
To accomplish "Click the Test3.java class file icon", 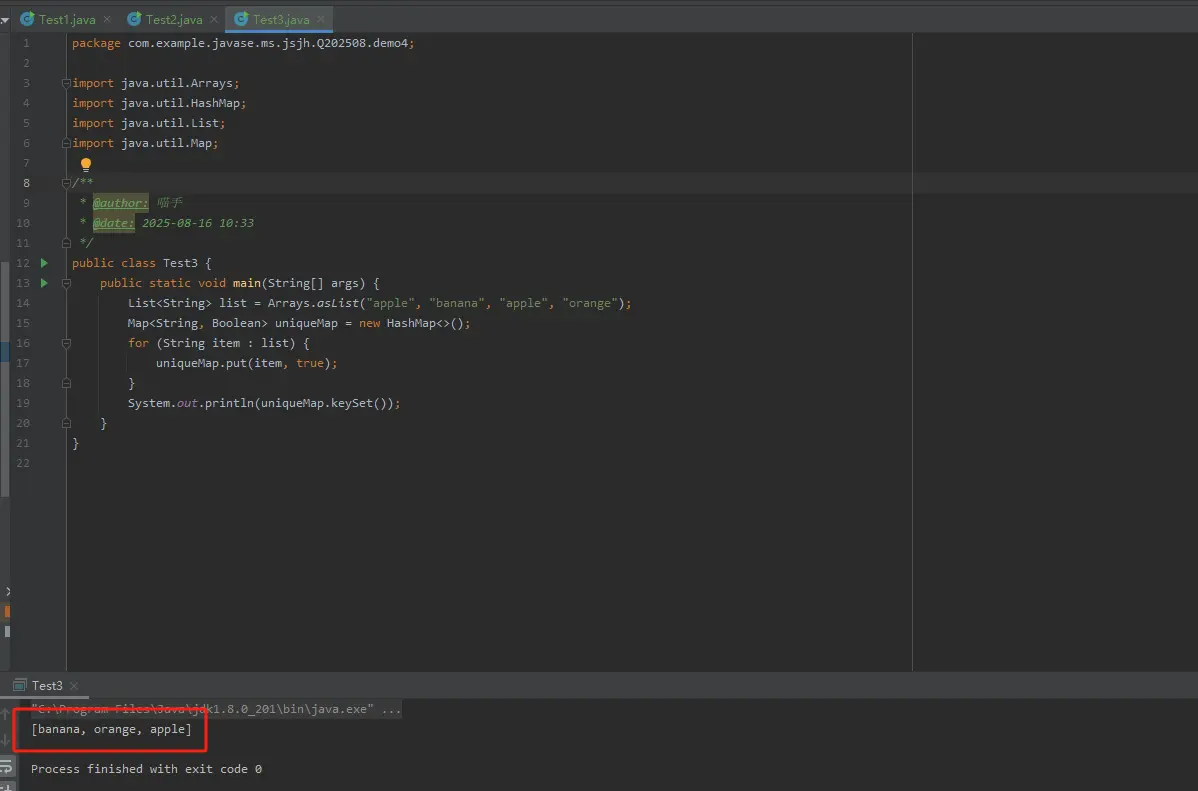I will (x=241, y=19).
